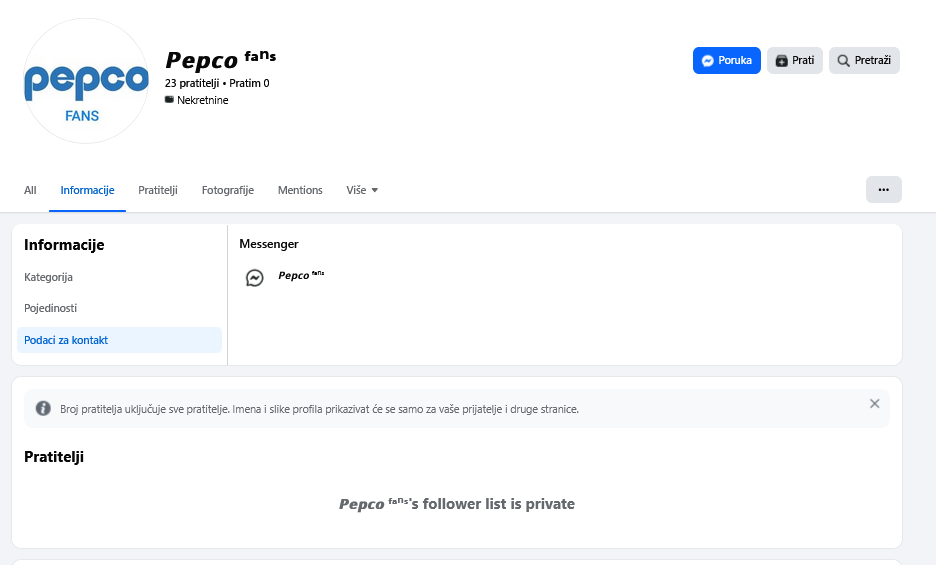Select Podaci za kontakt sidebar item

[x=66, y=340]
